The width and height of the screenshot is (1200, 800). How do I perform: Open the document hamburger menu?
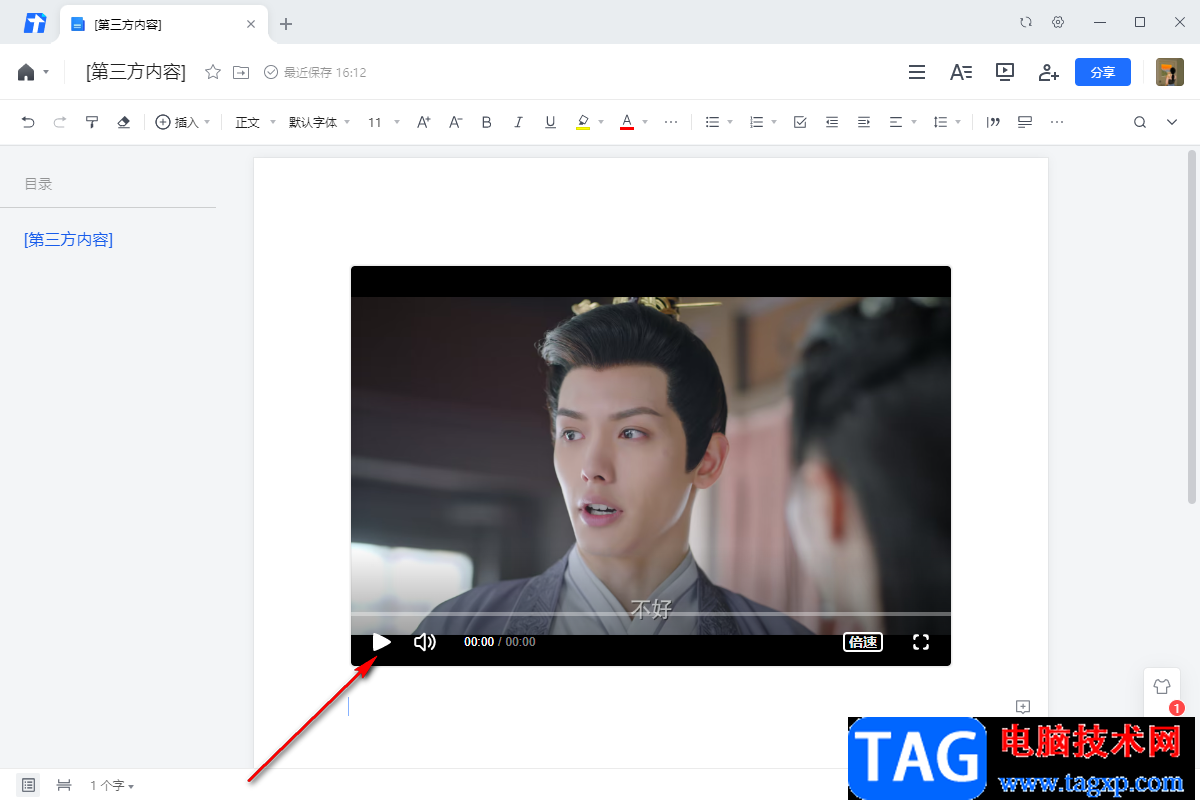[x=916, y=72]
